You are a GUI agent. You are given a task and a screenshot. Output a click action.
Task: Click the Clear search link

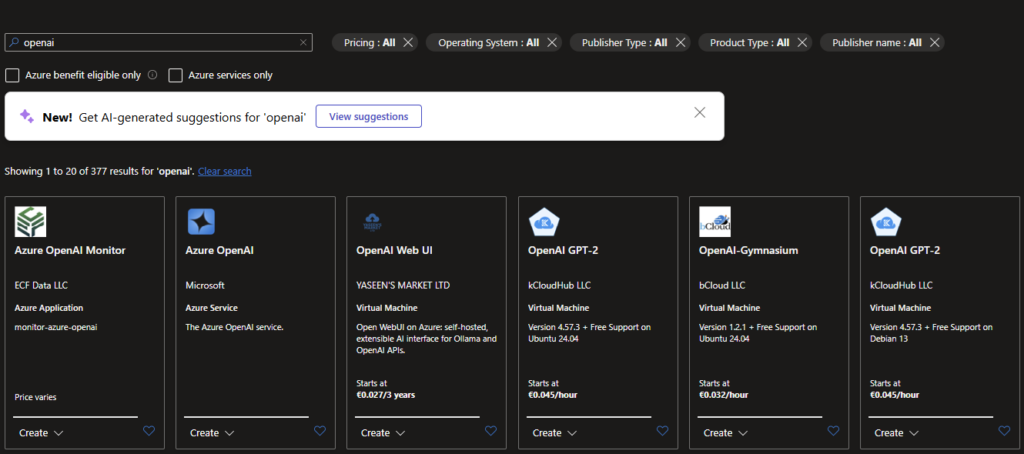tap(224, 171)
